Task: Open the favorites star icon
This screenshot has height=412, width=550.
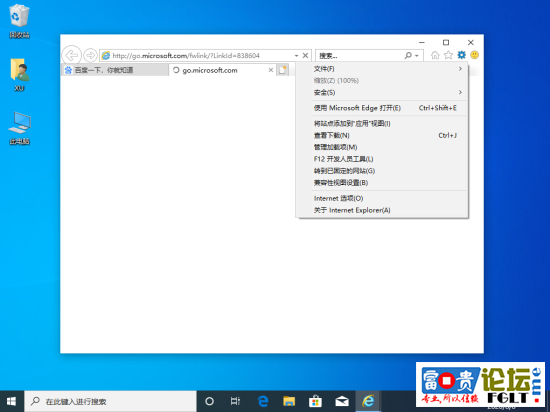Action: coord(448,55)
